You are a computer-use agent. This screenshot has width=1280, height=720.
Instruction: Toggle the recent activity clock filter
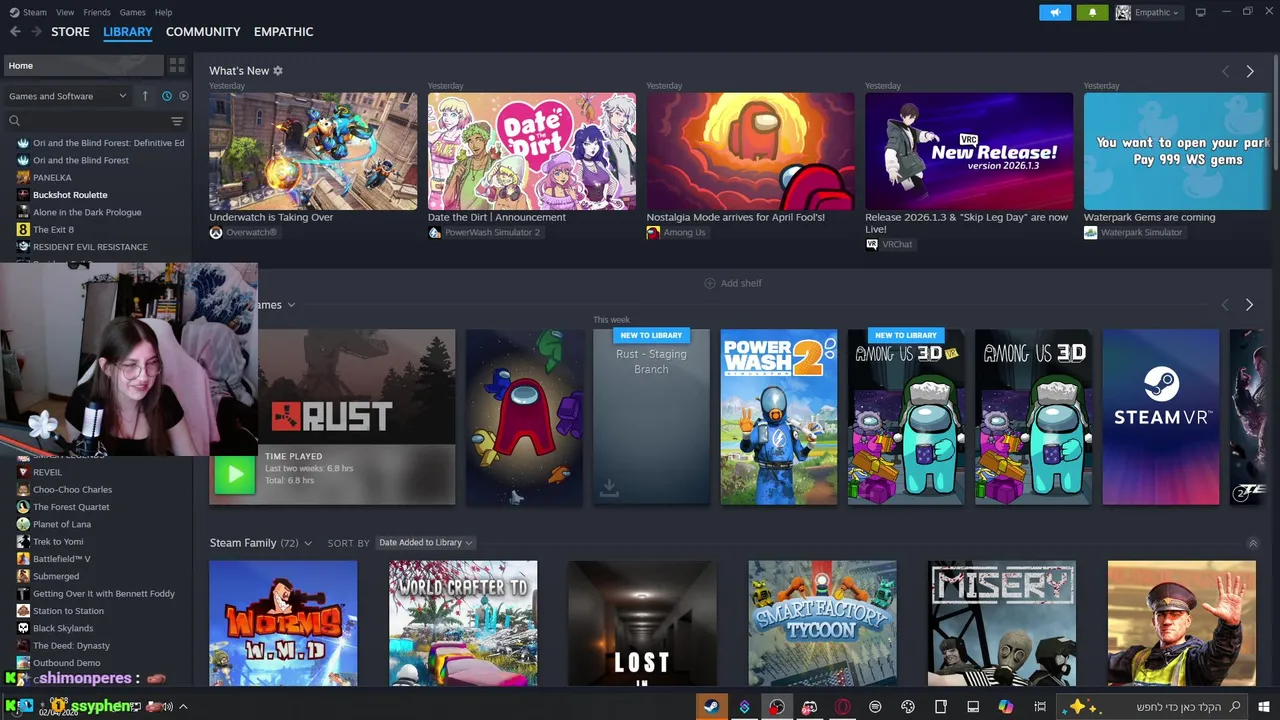click(x=167, y=96)
